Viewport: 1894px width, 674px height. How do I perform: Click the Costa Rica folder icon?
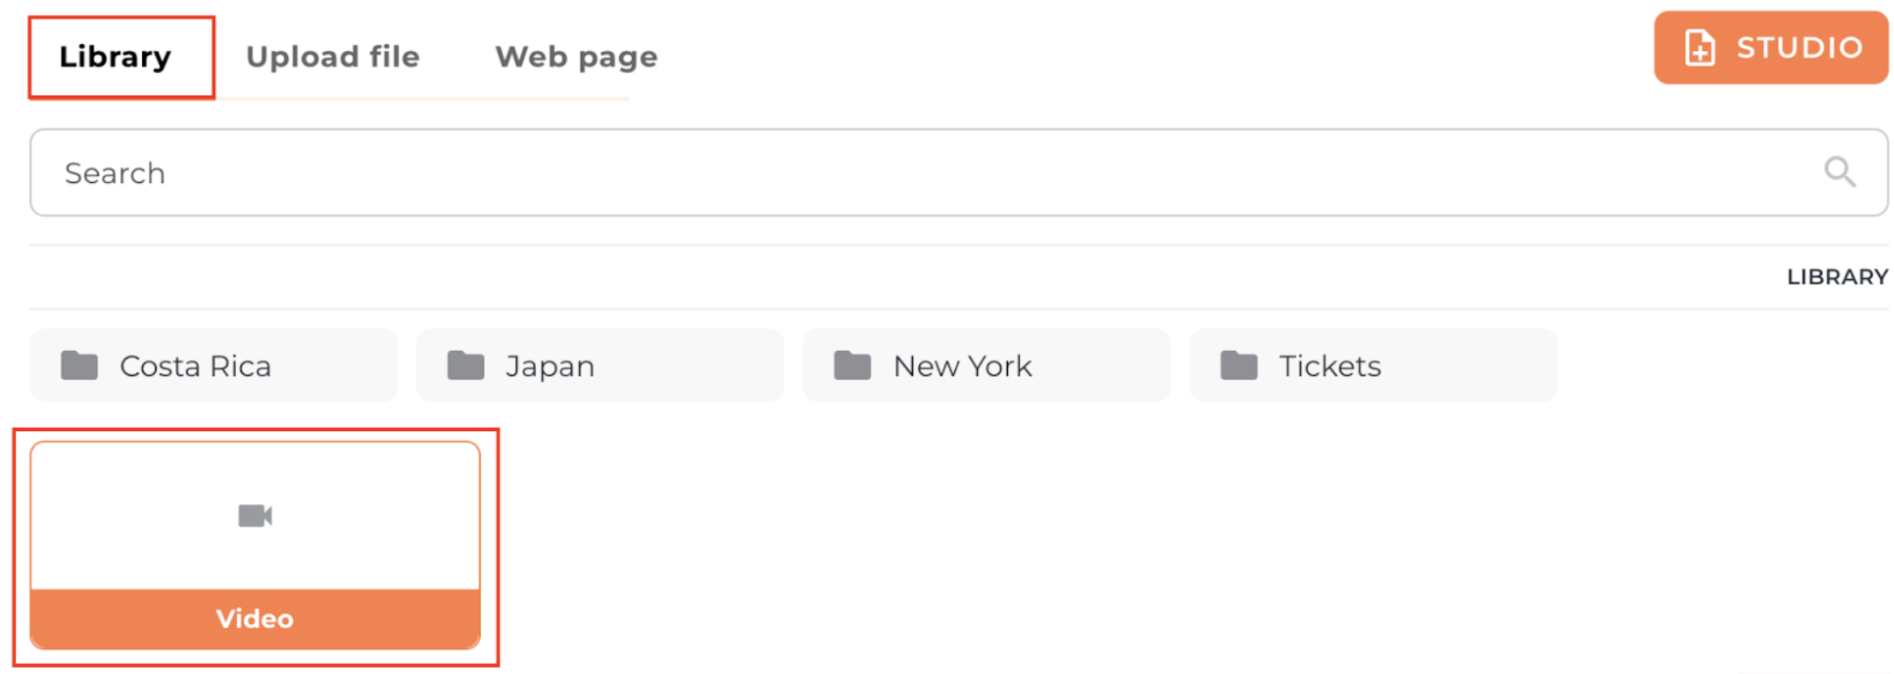click(79, 366)
